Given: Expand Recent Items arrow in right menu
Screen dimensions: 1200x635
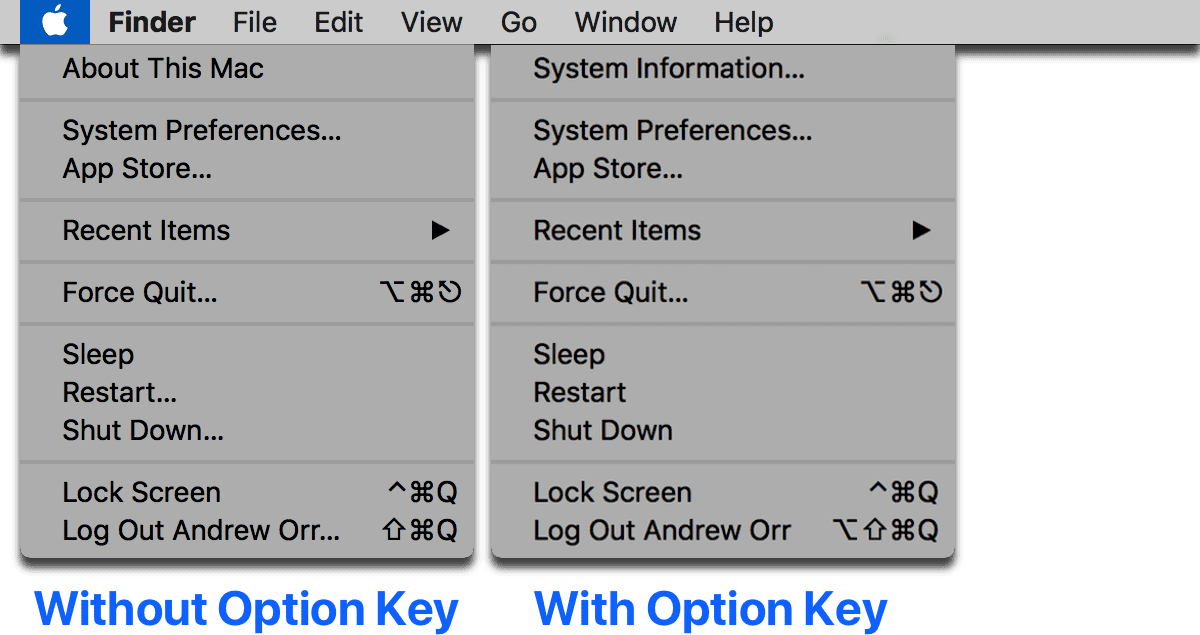Looking at the screenshot, I should coord(921,231).
